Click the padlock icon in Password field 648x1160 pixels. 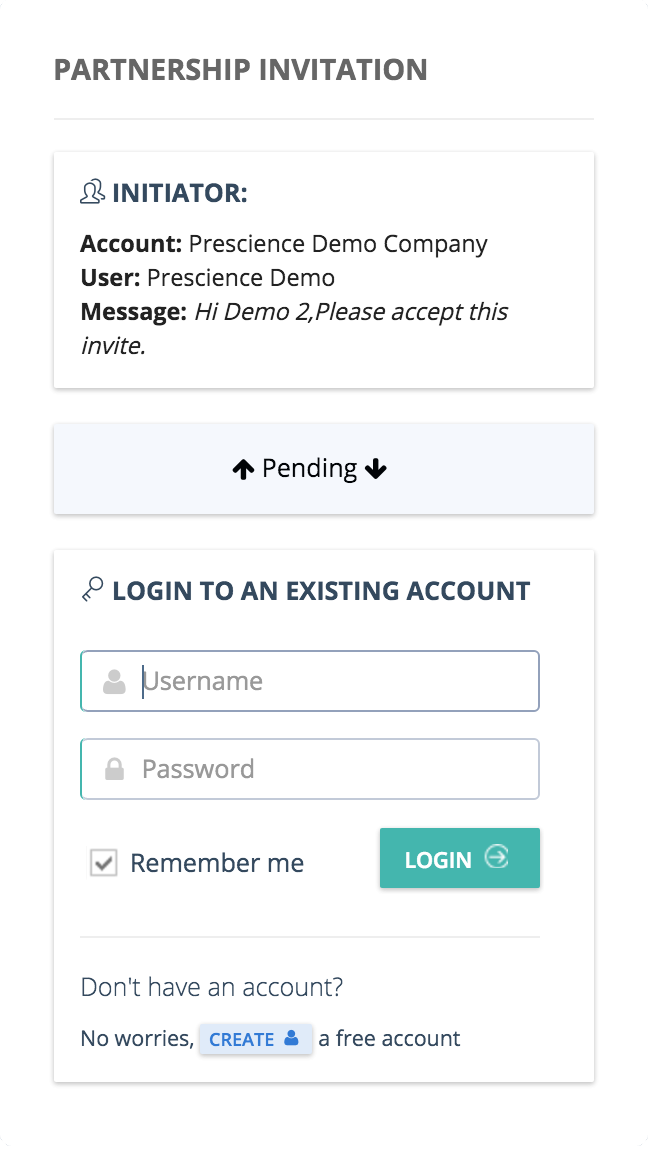pos(114,769)
